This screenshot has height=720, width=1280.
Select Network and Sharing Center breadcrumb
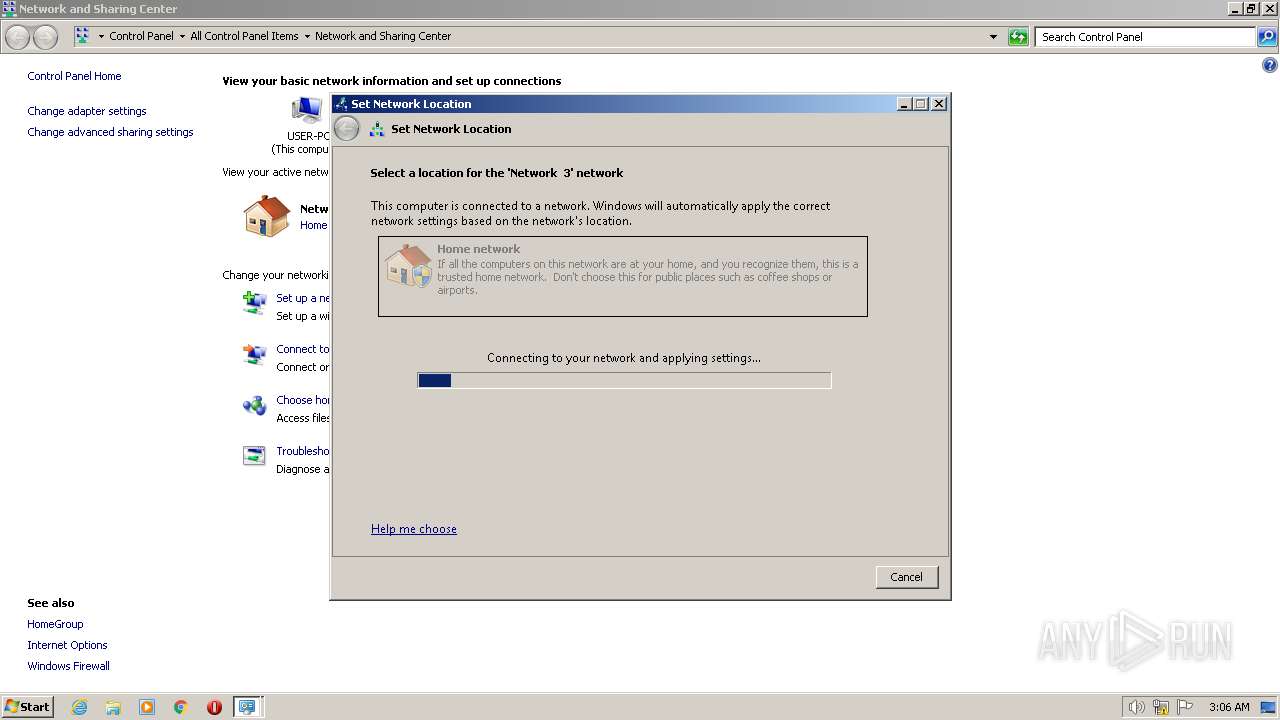(x=383, y=36)
